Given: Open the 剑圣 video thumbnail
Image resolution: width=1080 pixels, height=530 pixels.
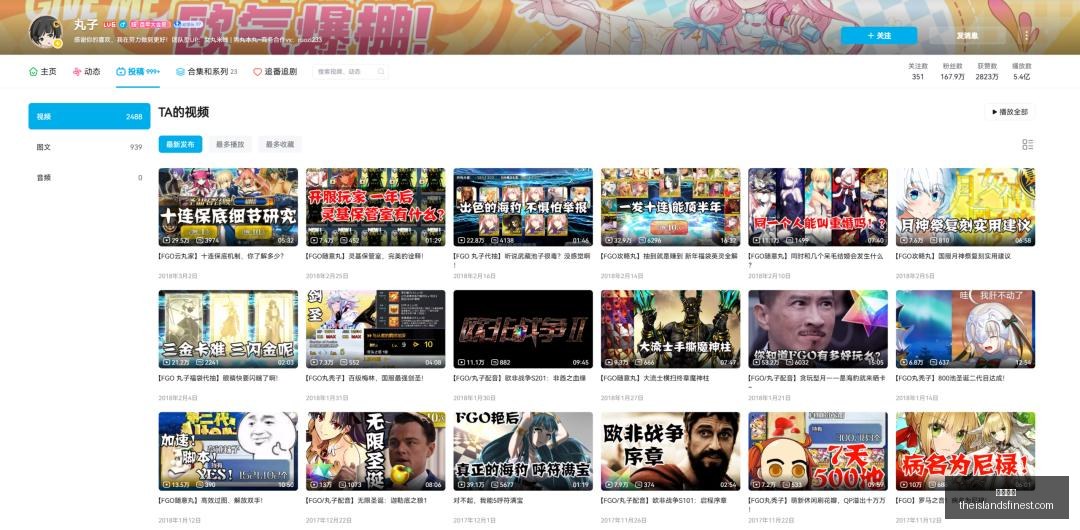Looking at the screenshot, I should [375, 329].
